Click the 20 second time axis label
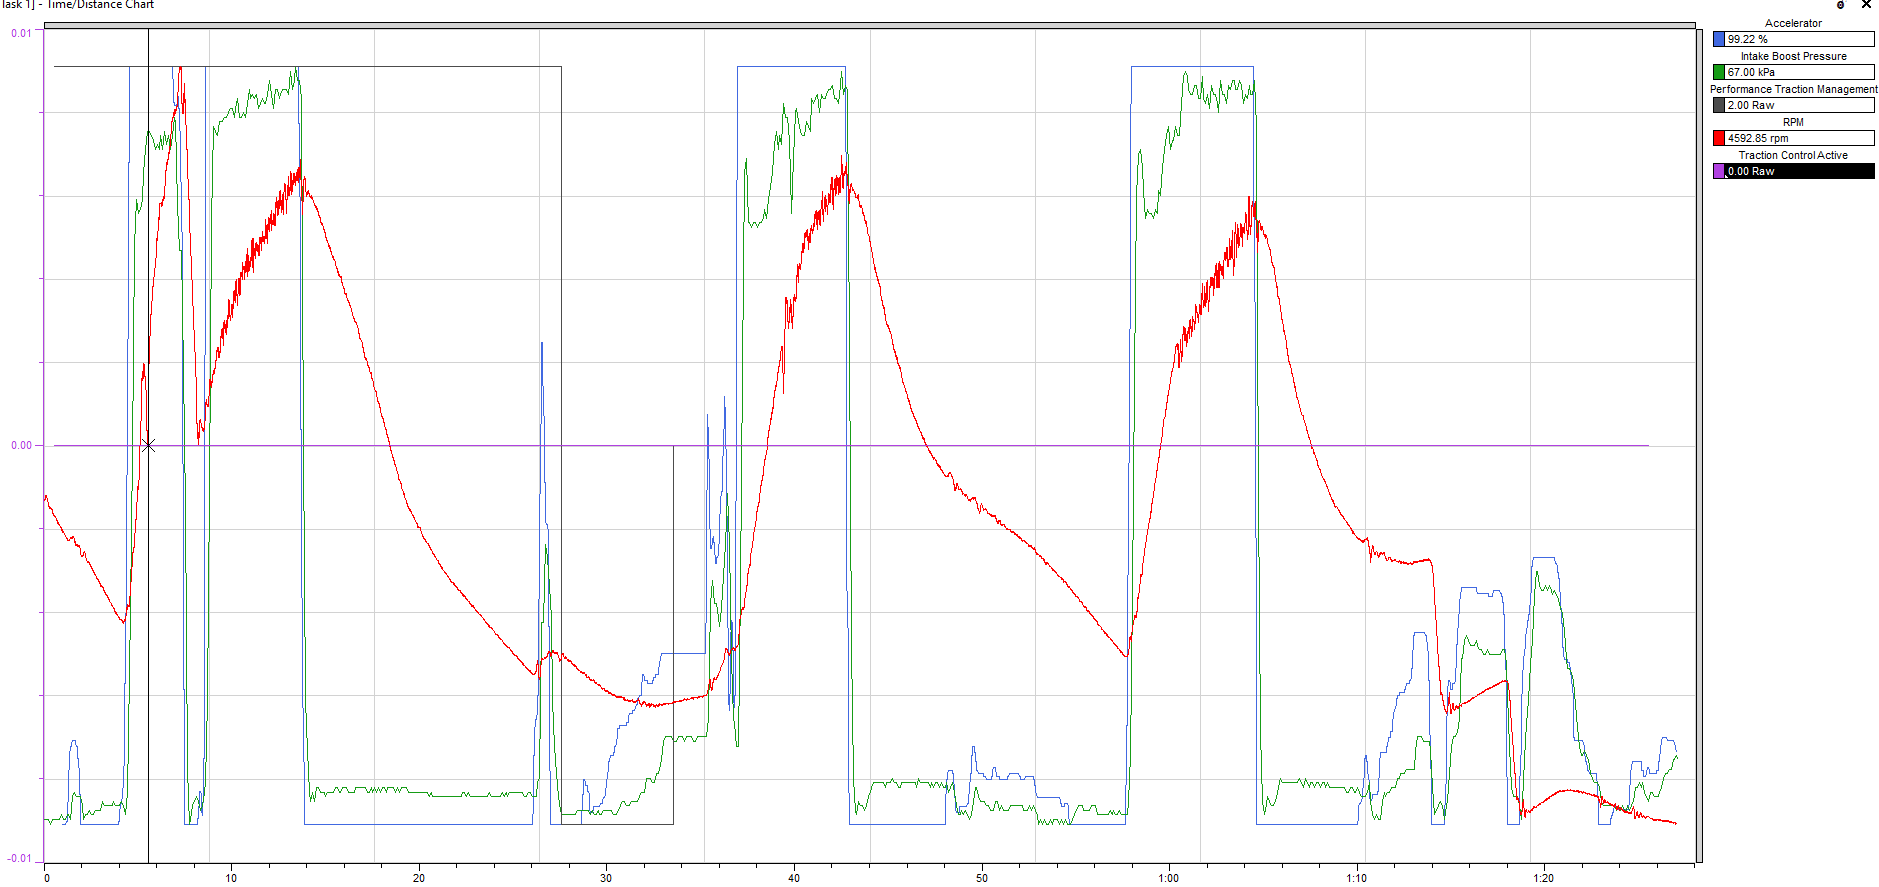Image resolution: width=1879 pixels, height=887 pixels. point(419,878)
